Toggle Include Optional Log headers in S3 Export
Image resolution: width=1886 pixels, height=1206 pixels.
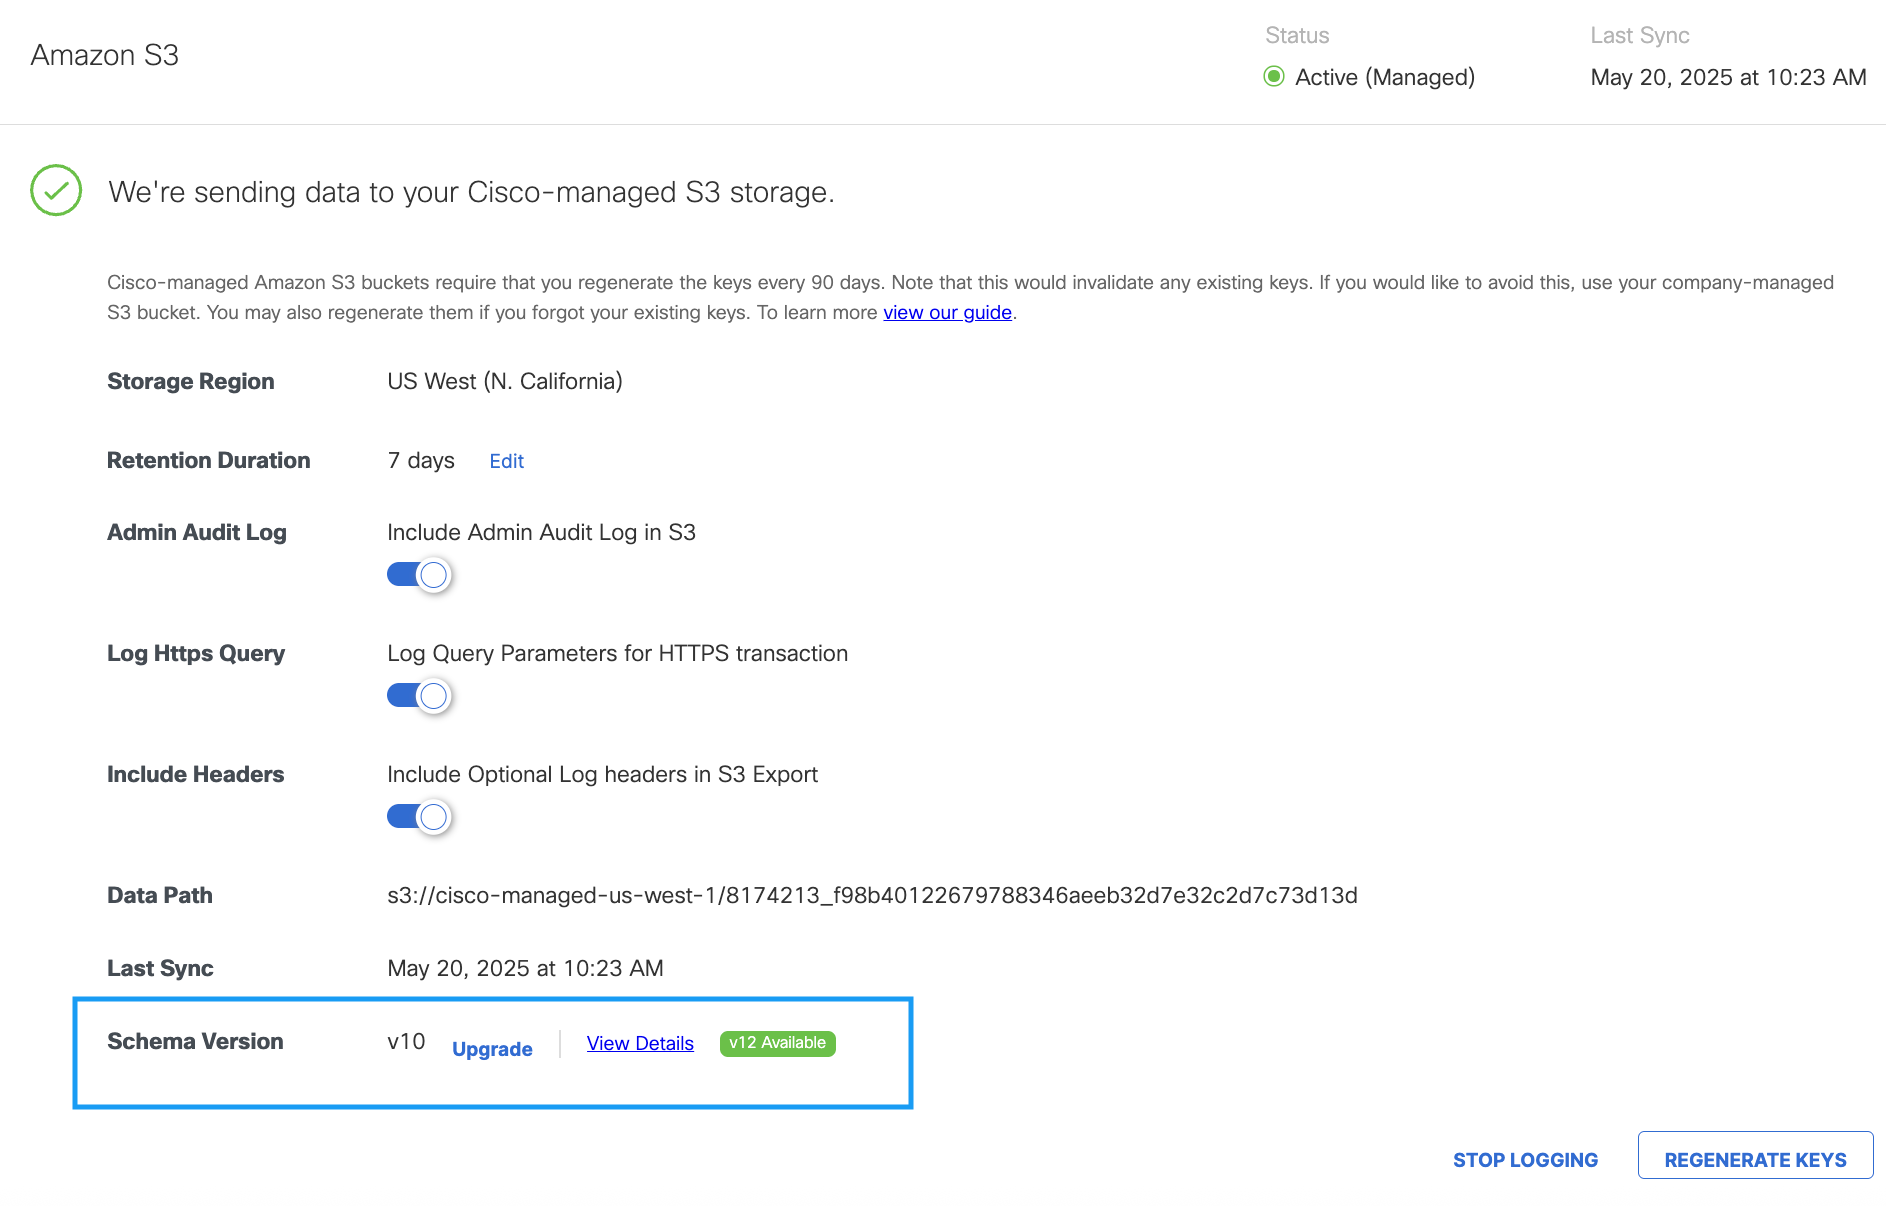(x=419, y=817)
